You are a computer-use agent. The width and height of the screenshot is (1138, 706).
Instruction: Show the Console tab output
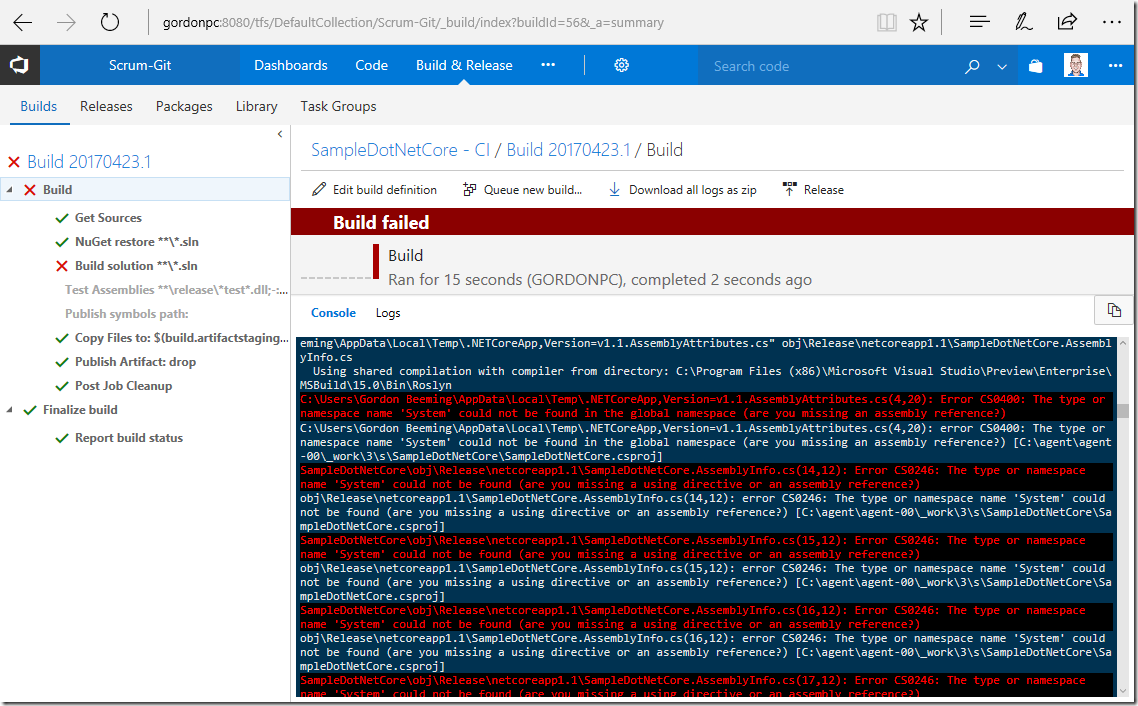(x=333, y=313)
